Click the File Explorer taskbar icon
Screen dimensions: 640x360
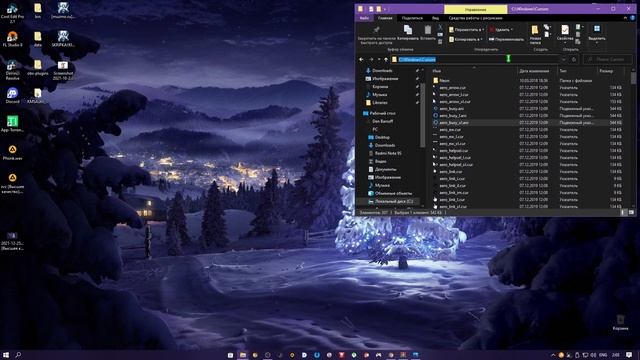pos(243,355)
